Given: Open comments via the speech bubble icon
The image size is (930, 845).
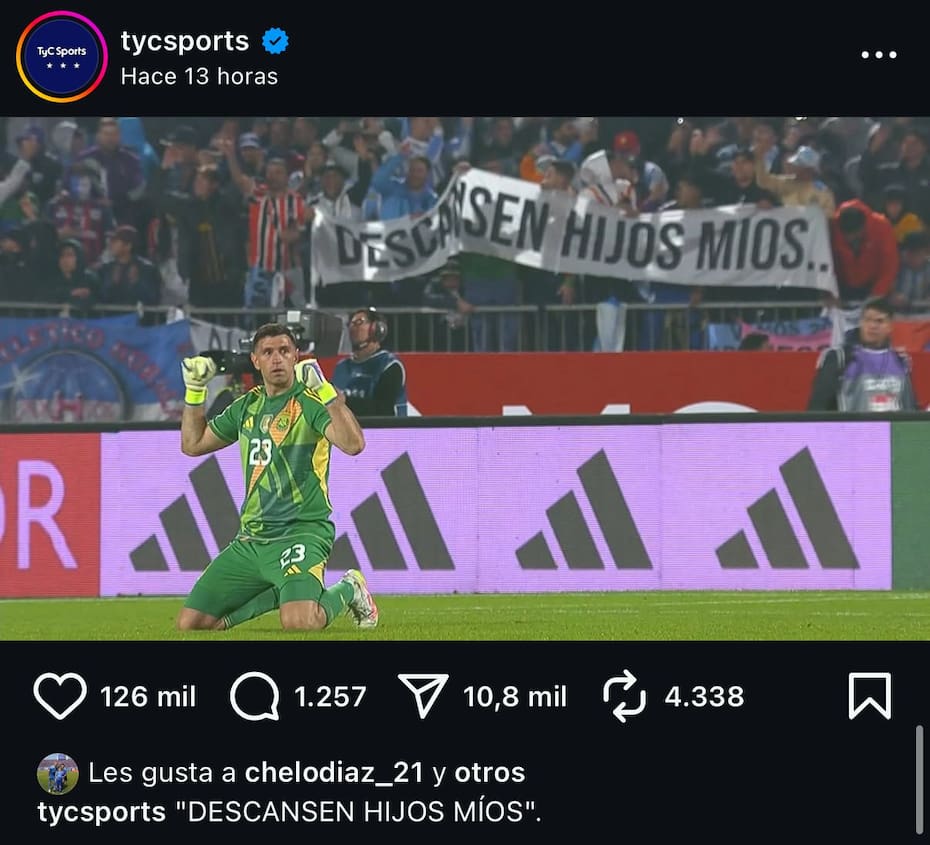Looking at the screenshot, I should pos(255,696).
